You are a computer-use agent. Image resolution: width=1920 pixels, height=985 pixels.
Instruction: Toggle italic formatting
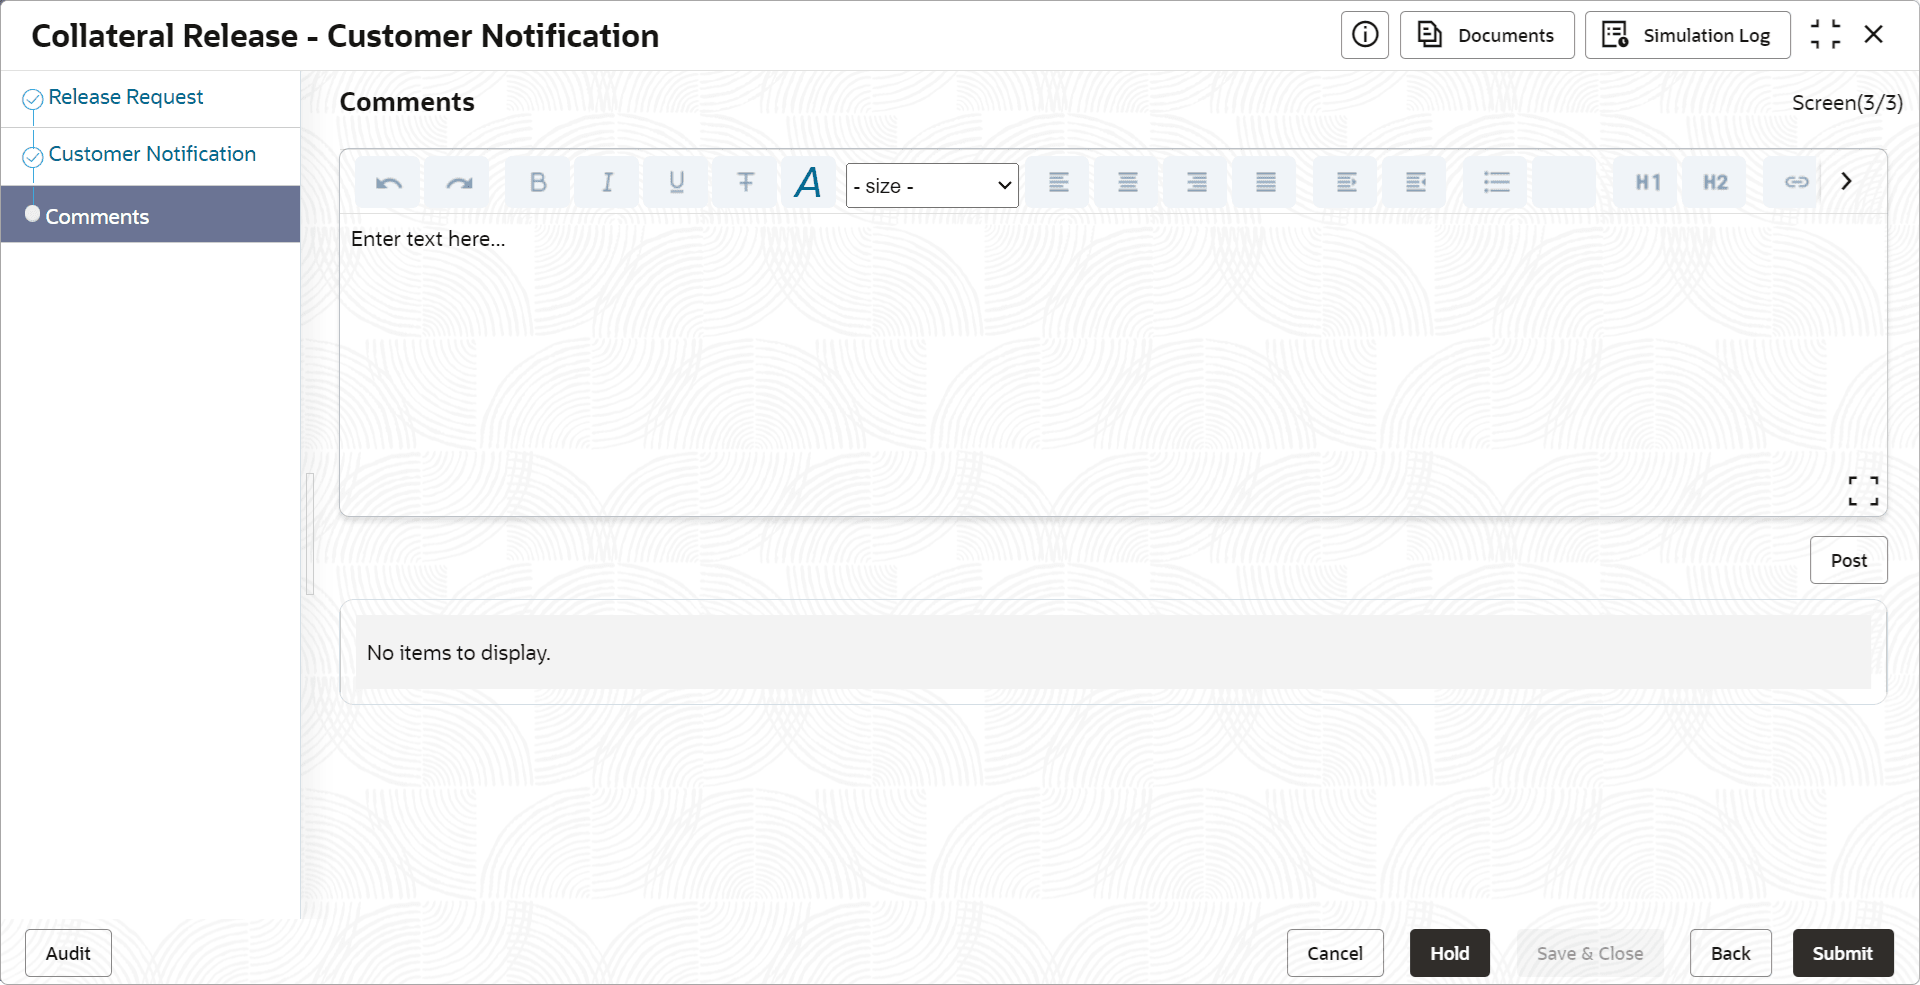(x=607, y=182)
